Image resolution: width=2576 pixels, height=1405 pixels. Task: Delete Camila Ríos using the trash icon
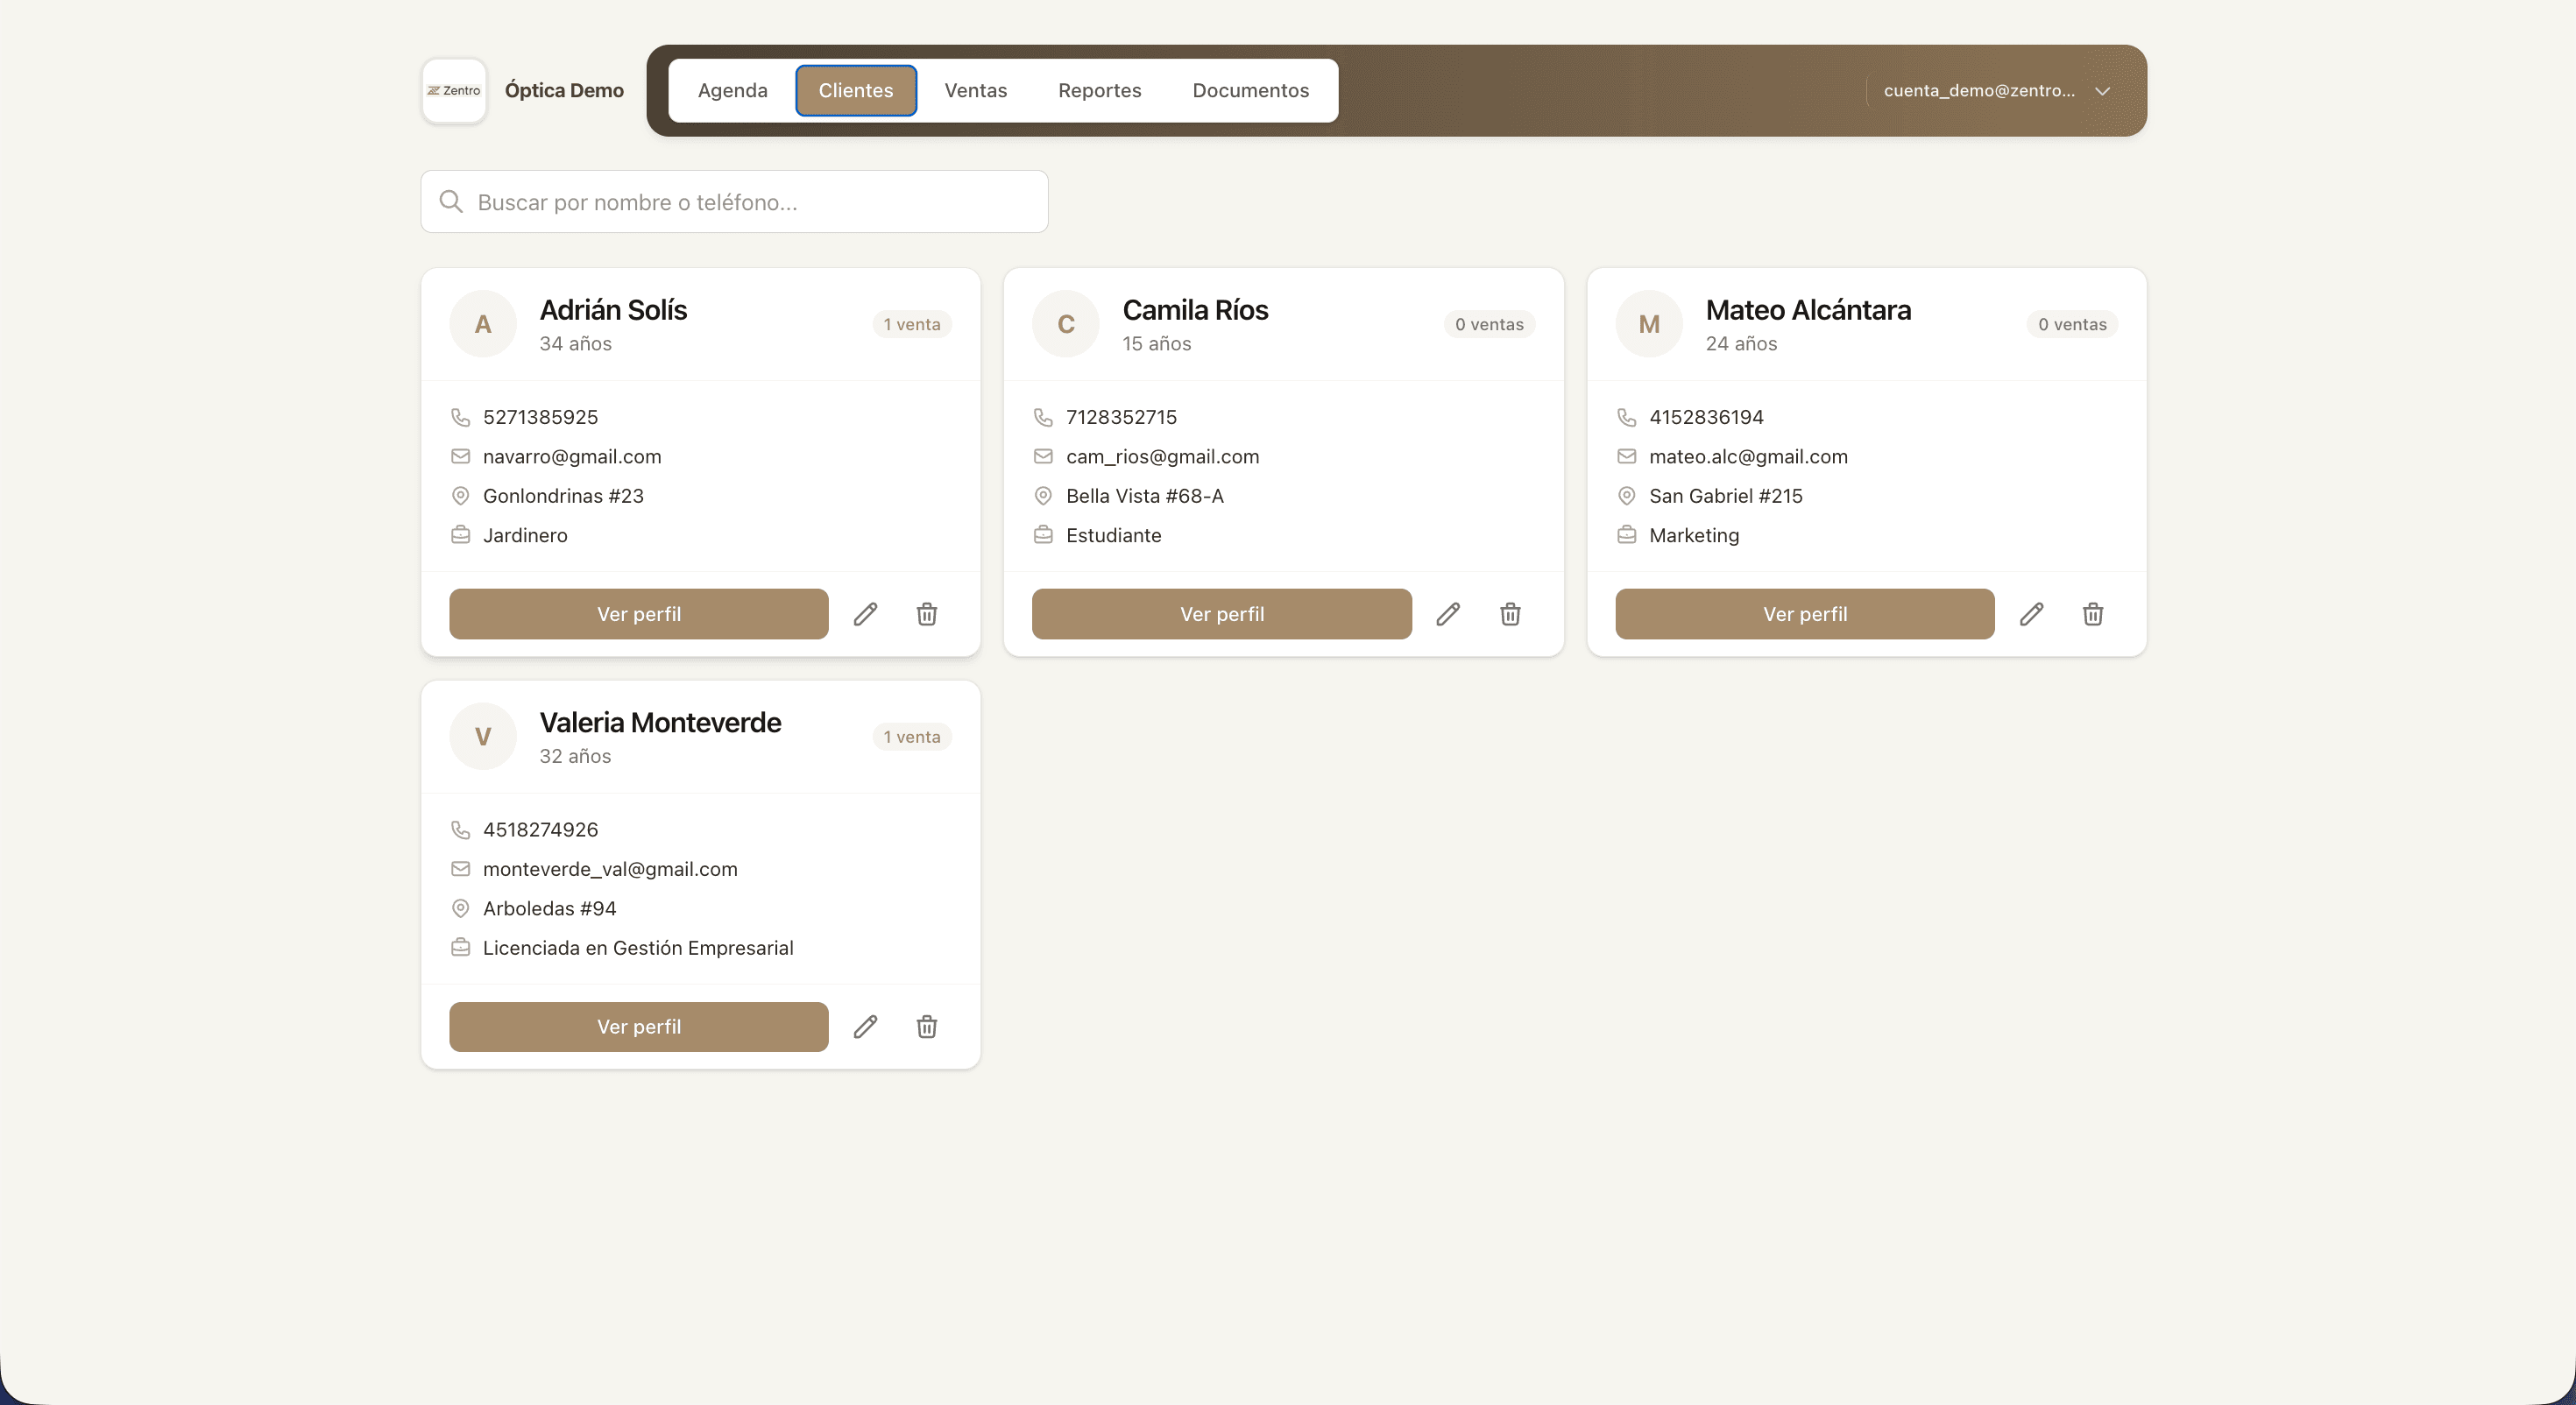1509,614
